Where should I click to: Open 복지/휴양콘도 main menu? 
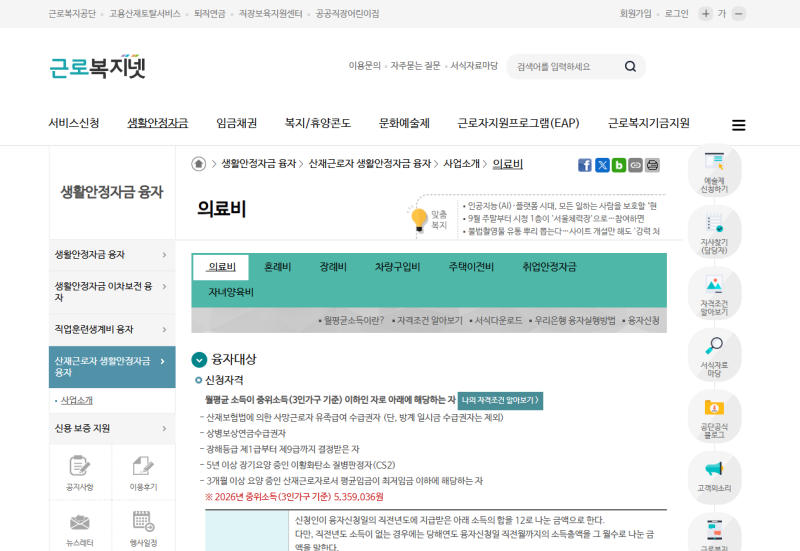click(317, 123)
